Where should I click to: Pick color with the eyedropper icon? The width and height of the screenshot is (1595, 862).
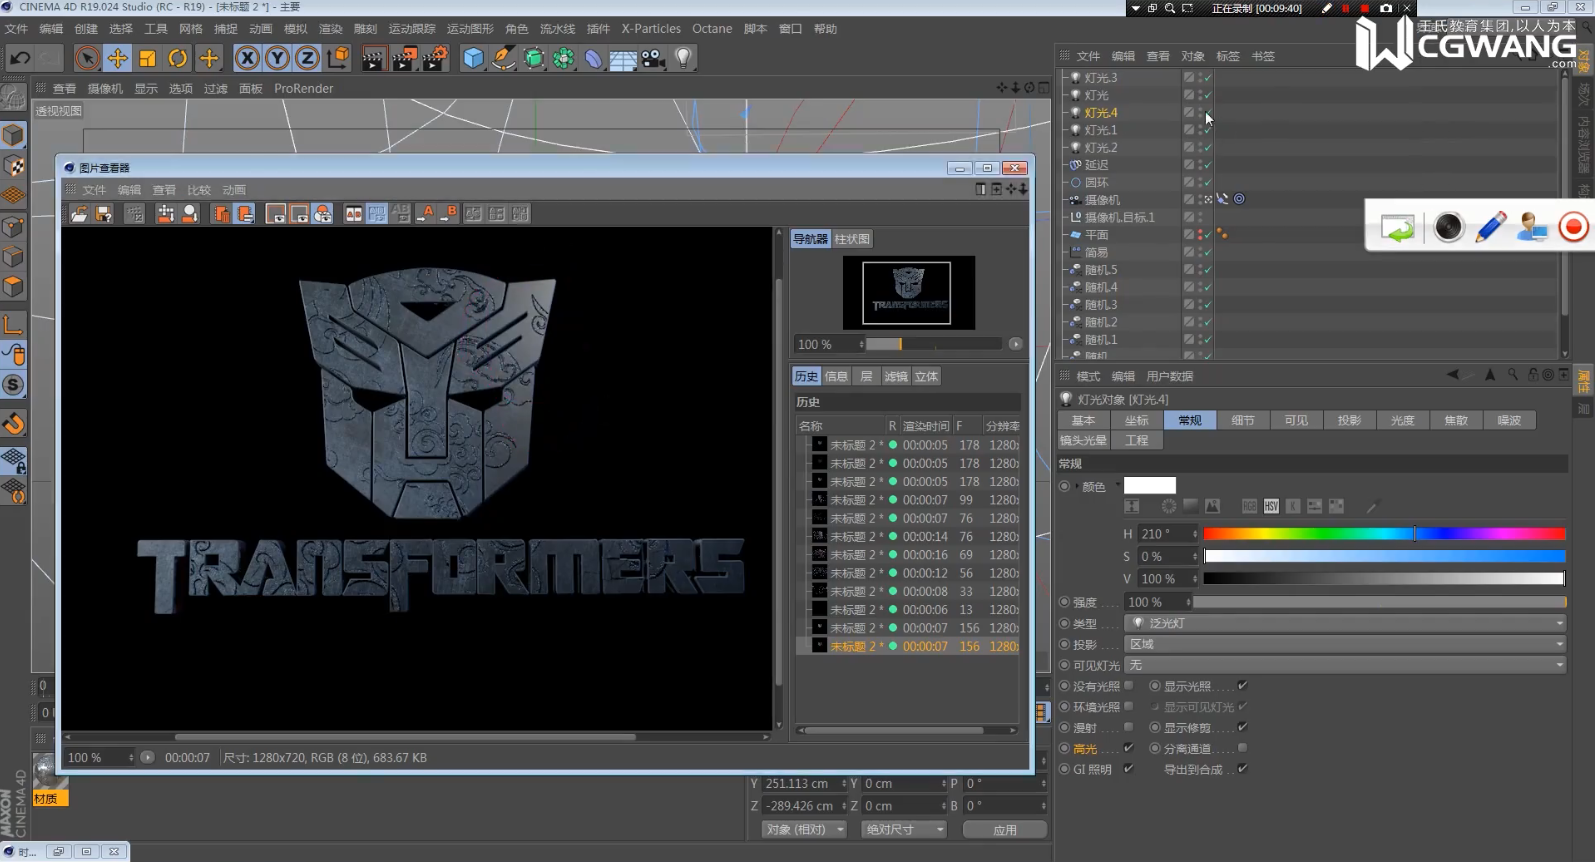tap(1372, 507)
